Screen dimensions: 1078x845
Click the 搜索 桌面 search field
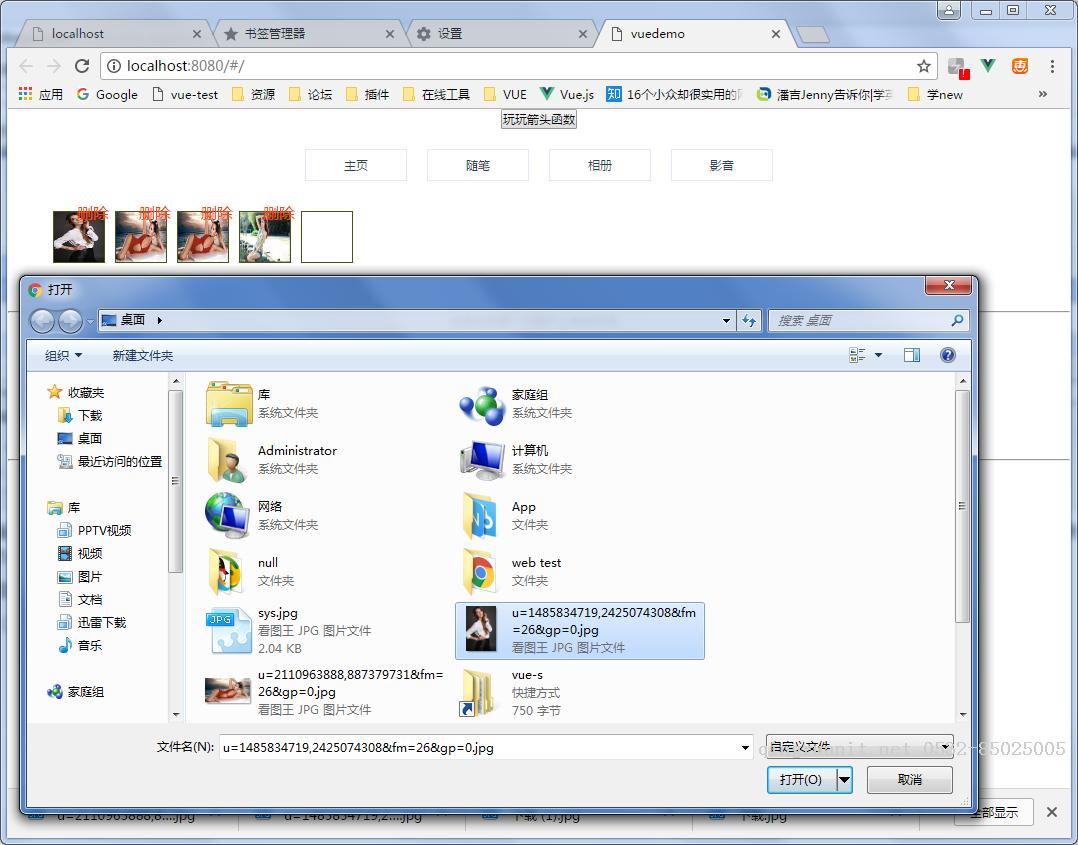pos(860,321)
